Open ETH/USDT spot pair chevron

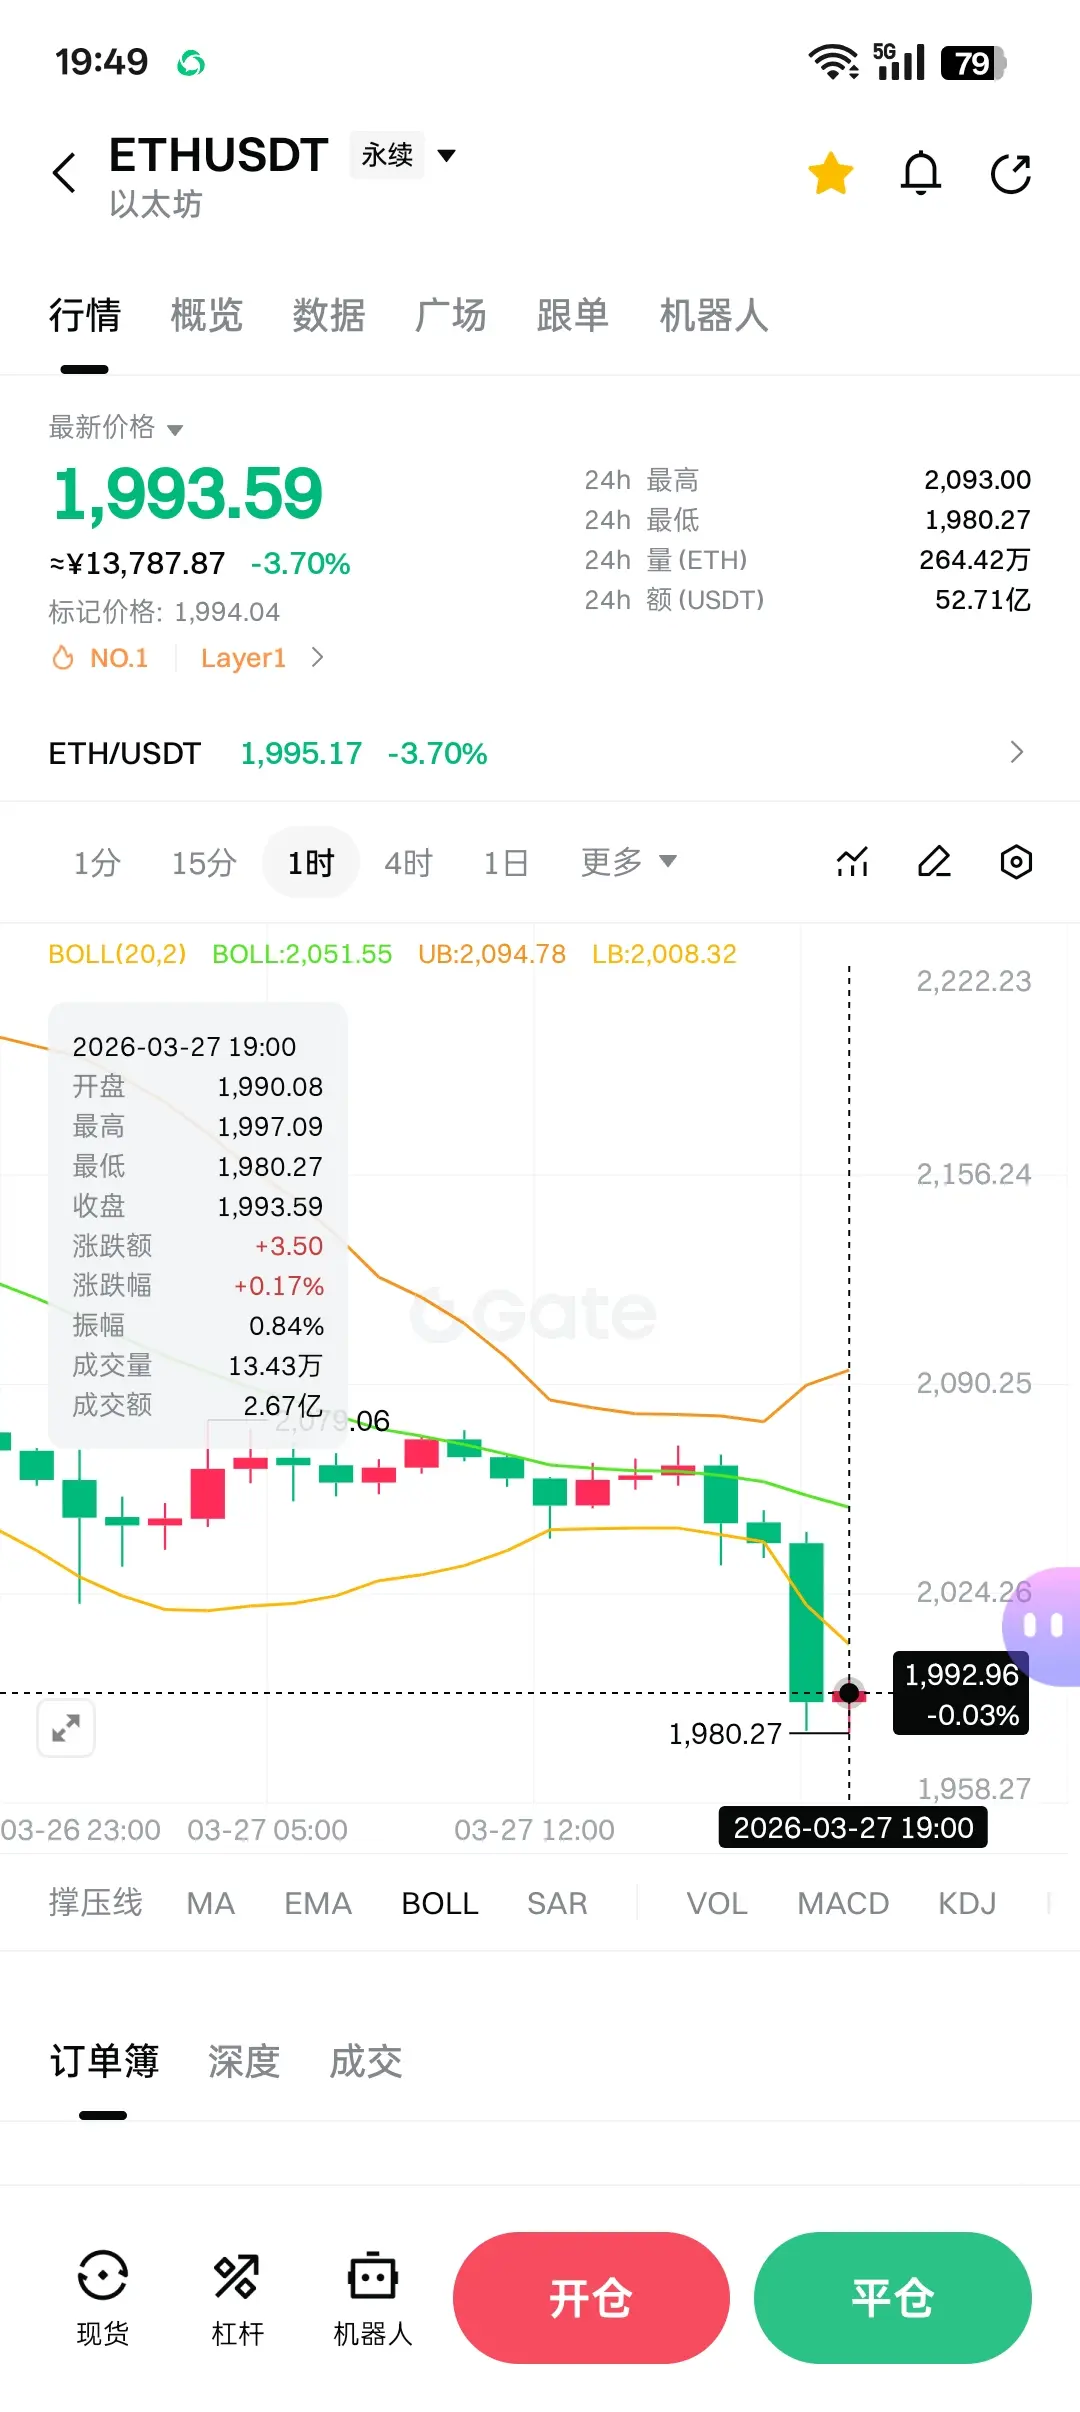tap(1017, 752)
